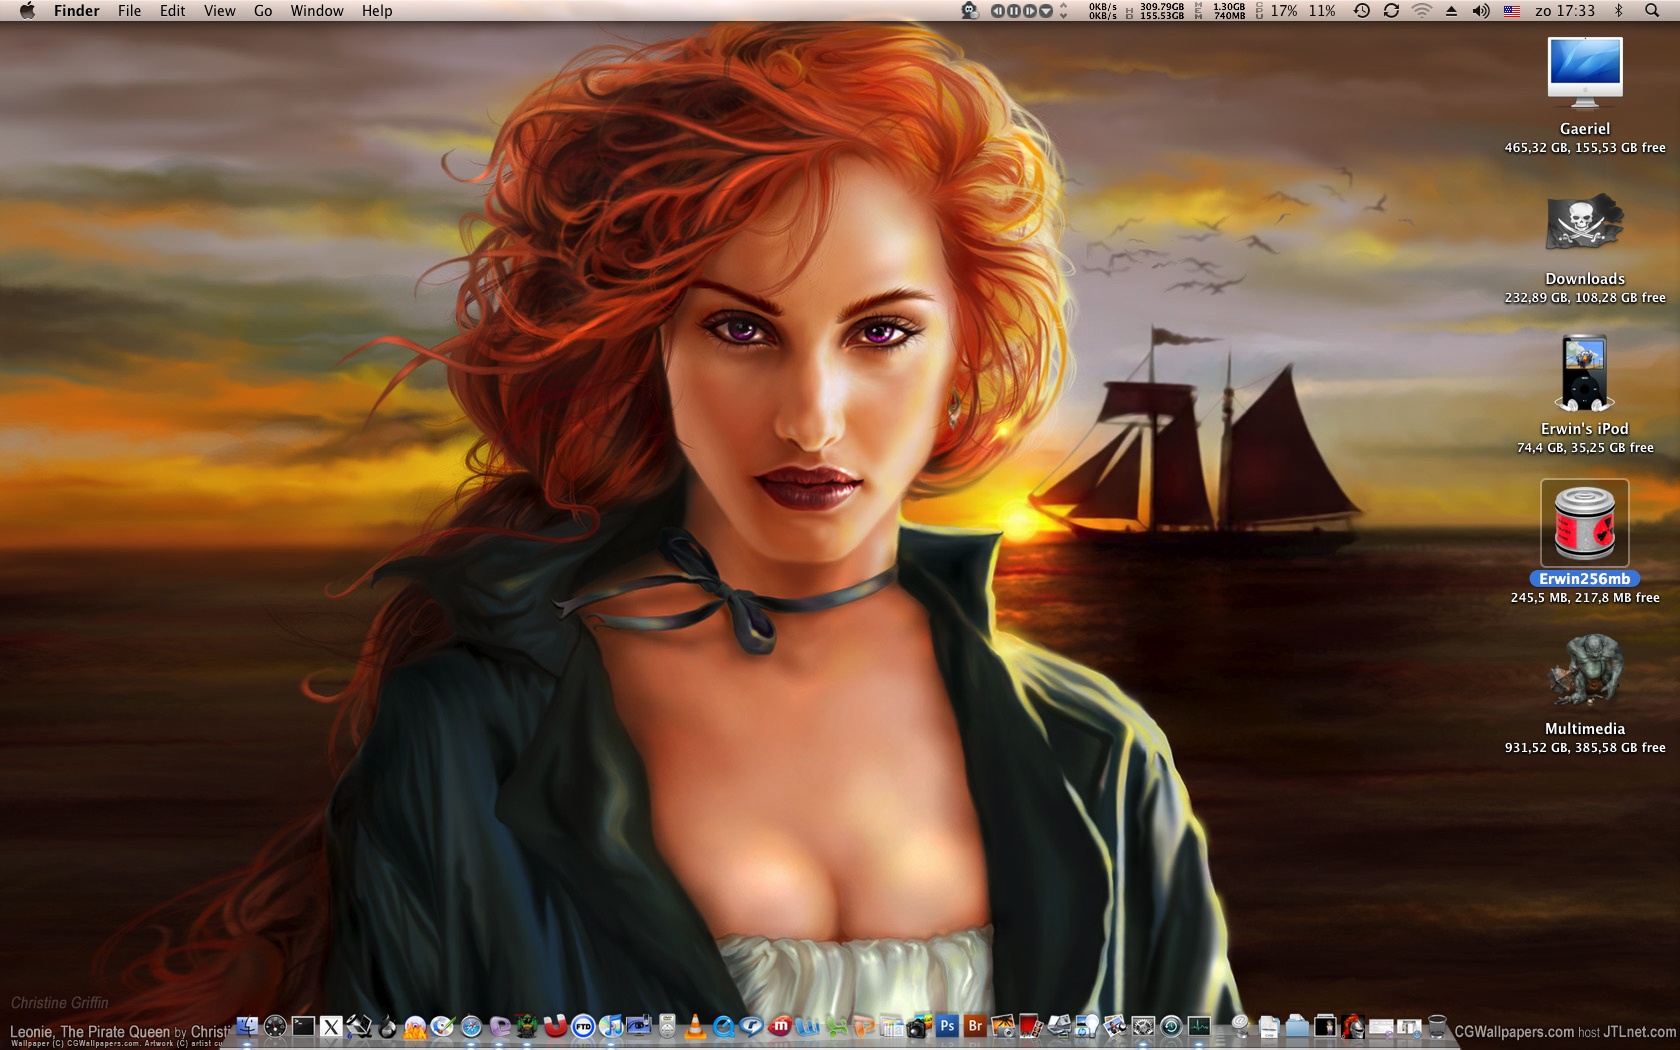Open the Trash in the Dock
This screenshot has width=1680, height=1050.
coord(1437,1027)
